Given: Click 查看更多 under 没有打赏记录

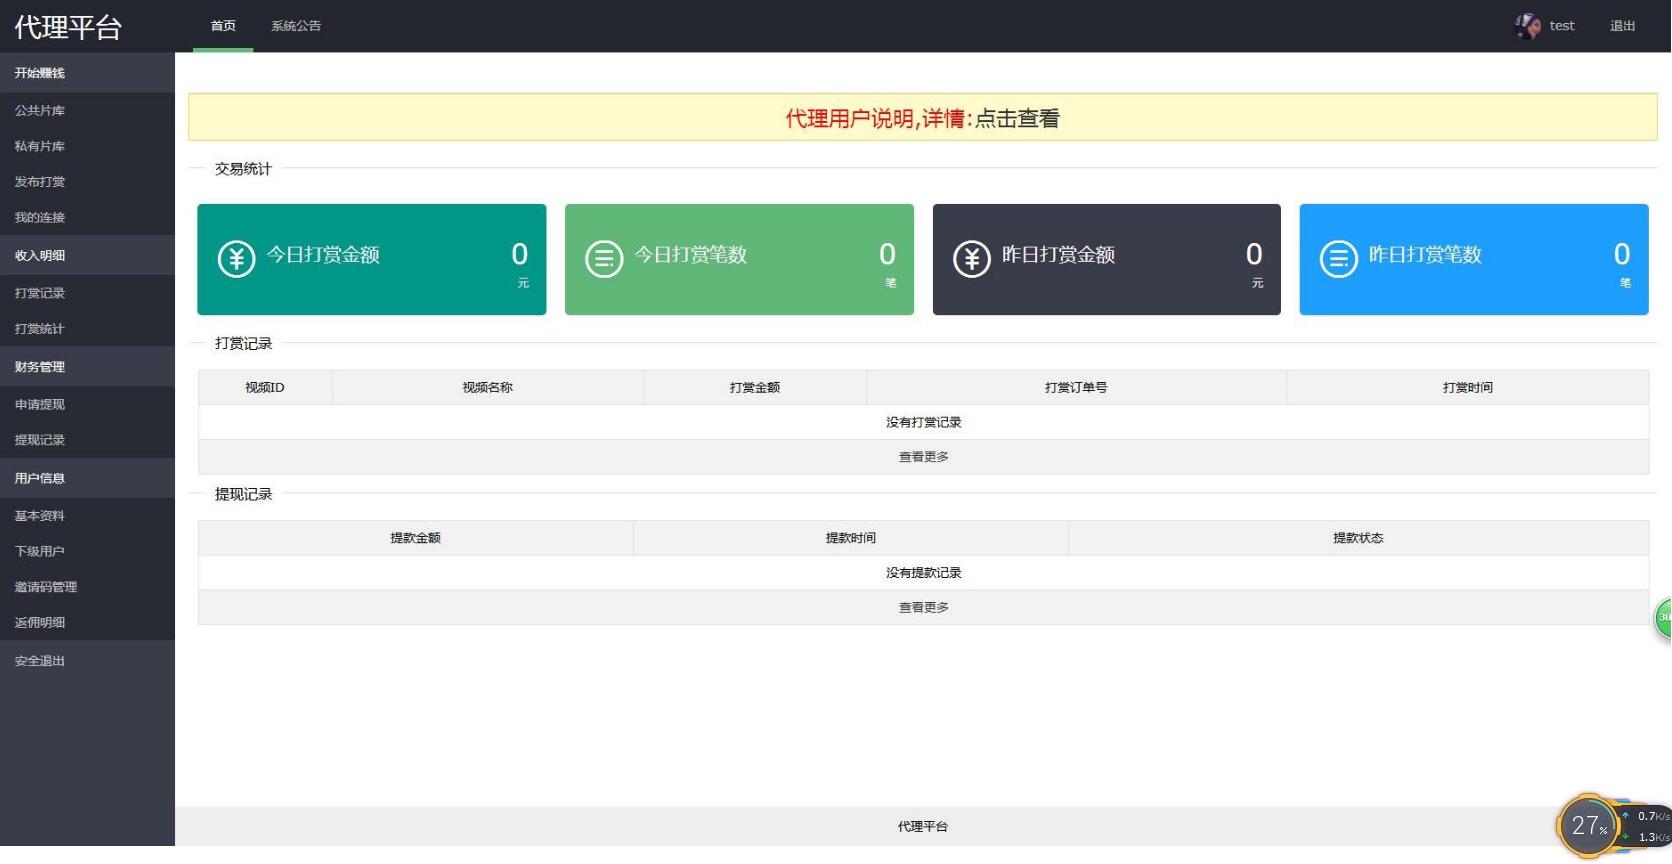Looking at the screenshot, I should tap(923, 457).
